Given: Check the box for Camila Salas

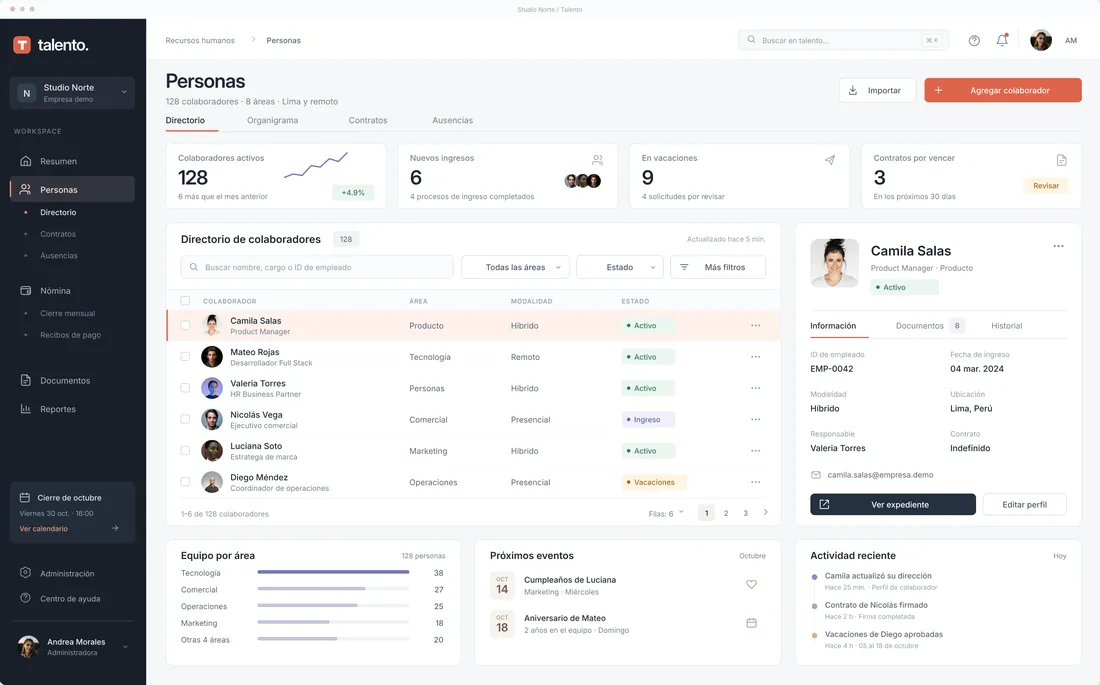Looking at the screenshot, I should pos(185,325).
